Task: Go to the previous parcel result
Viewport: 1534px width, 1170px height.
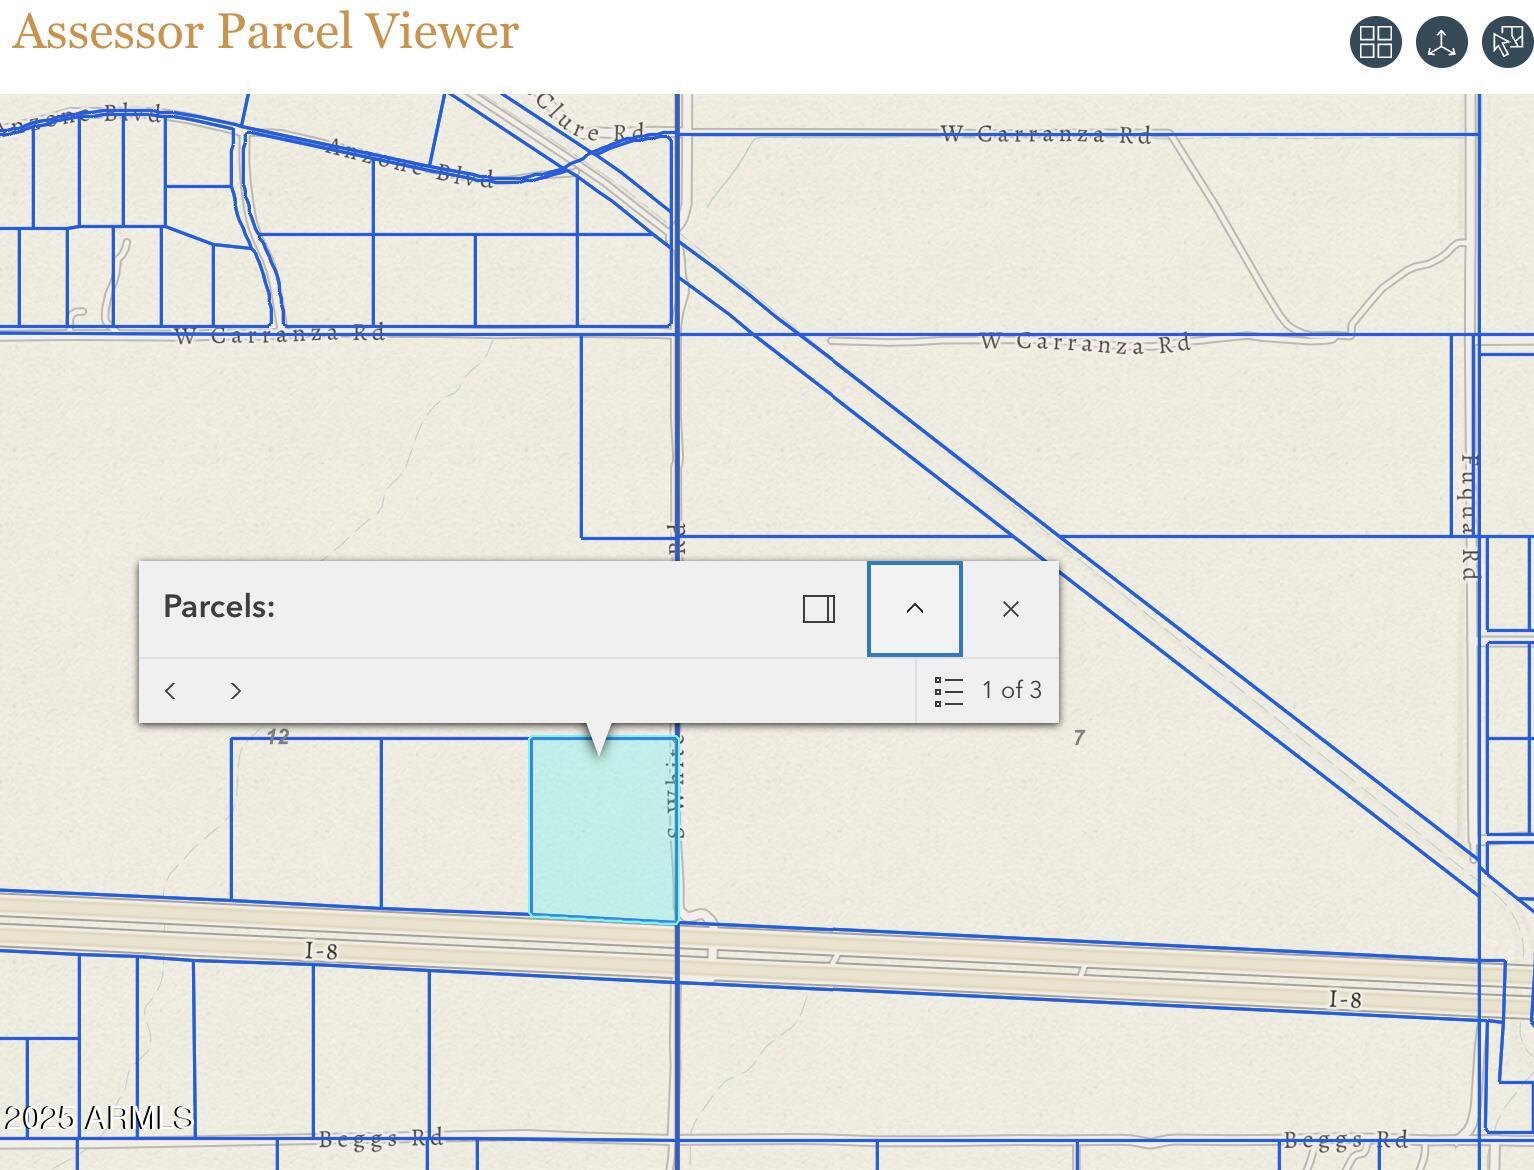Action: [170, 690]
